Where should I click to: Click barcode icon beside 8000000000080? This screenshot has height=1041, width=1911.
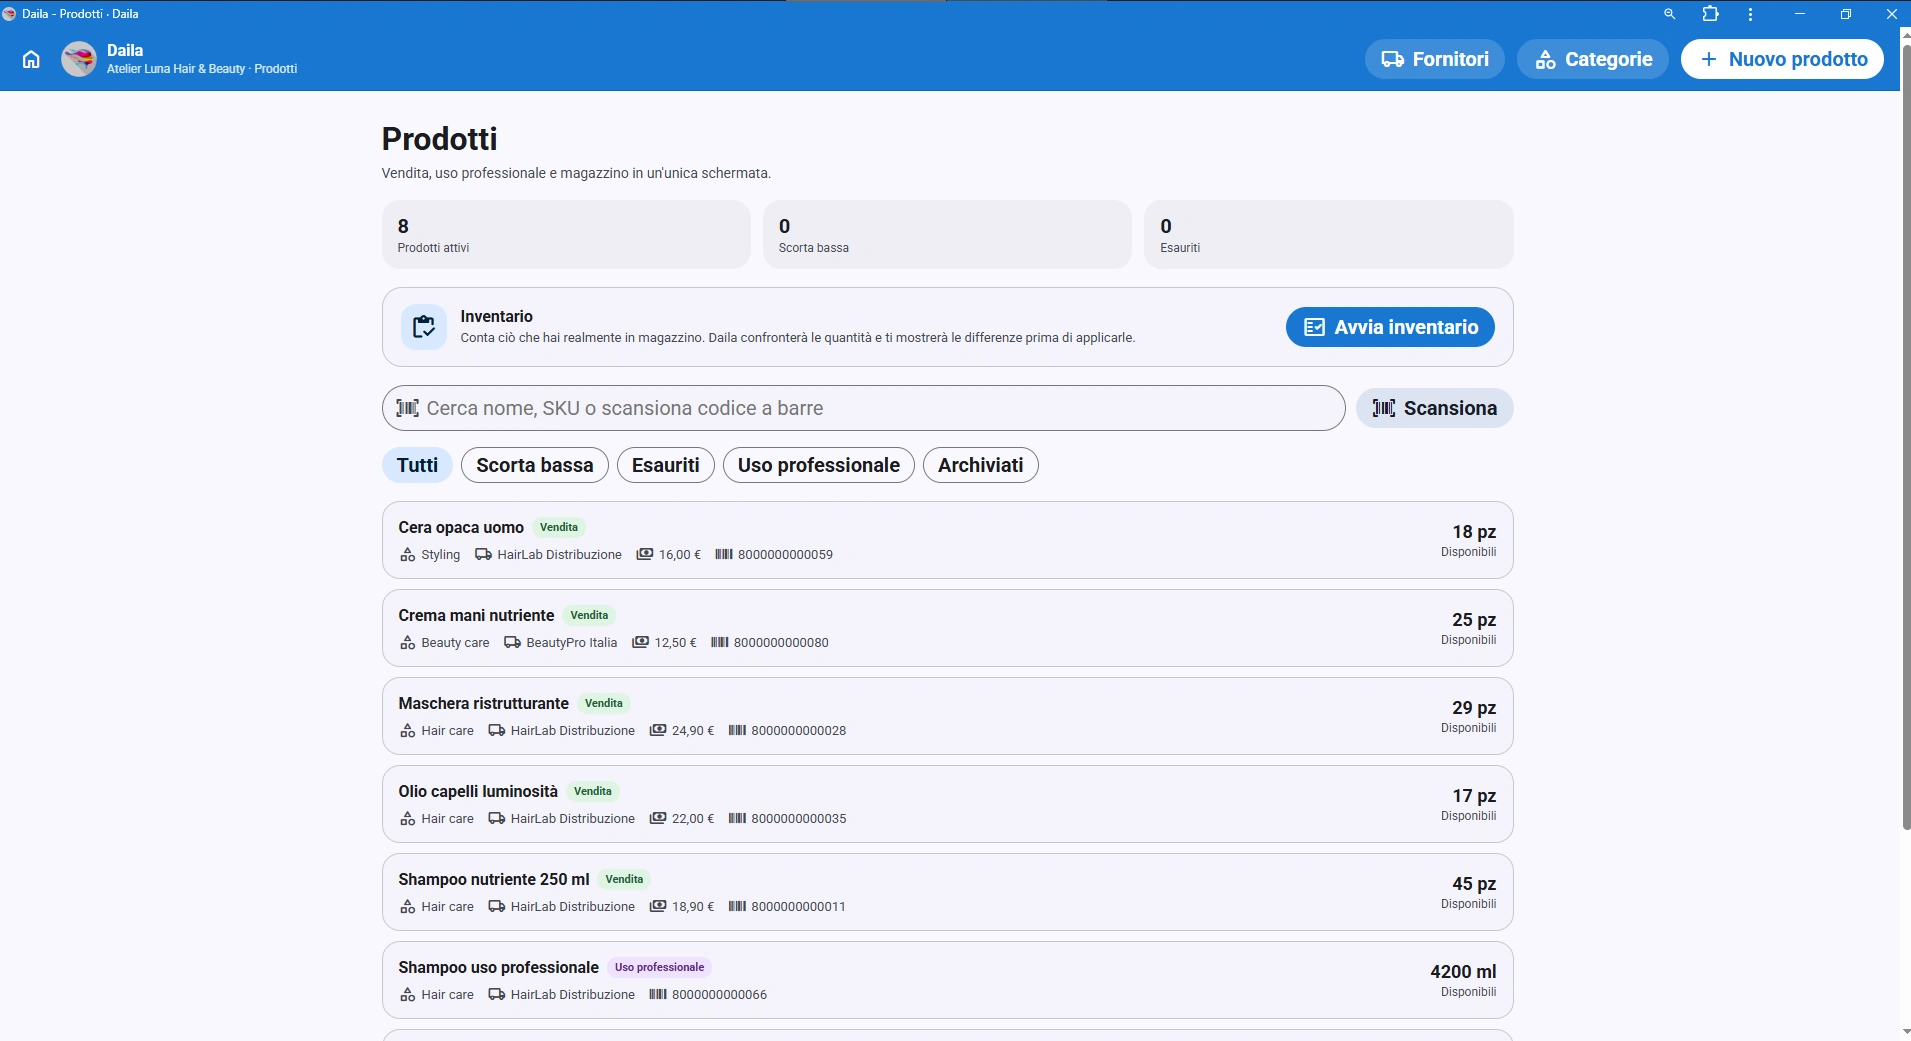tap(720, 643)
